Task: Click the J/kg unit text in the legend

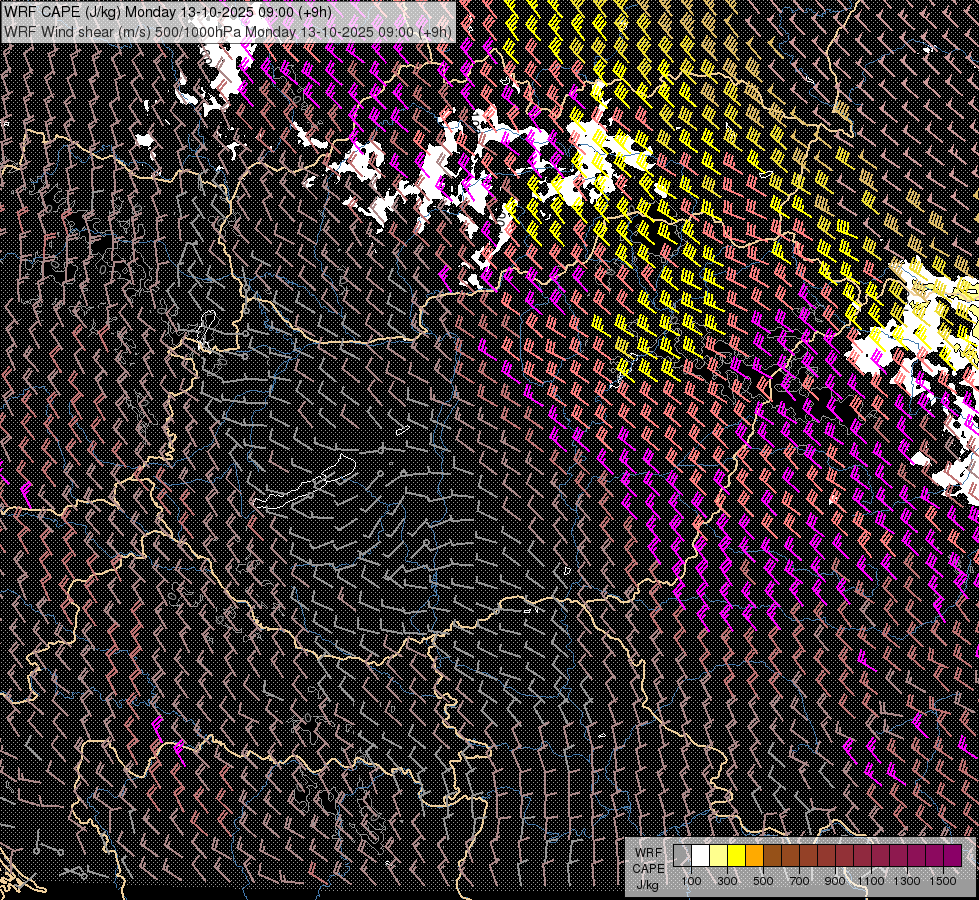Action: 647,884
